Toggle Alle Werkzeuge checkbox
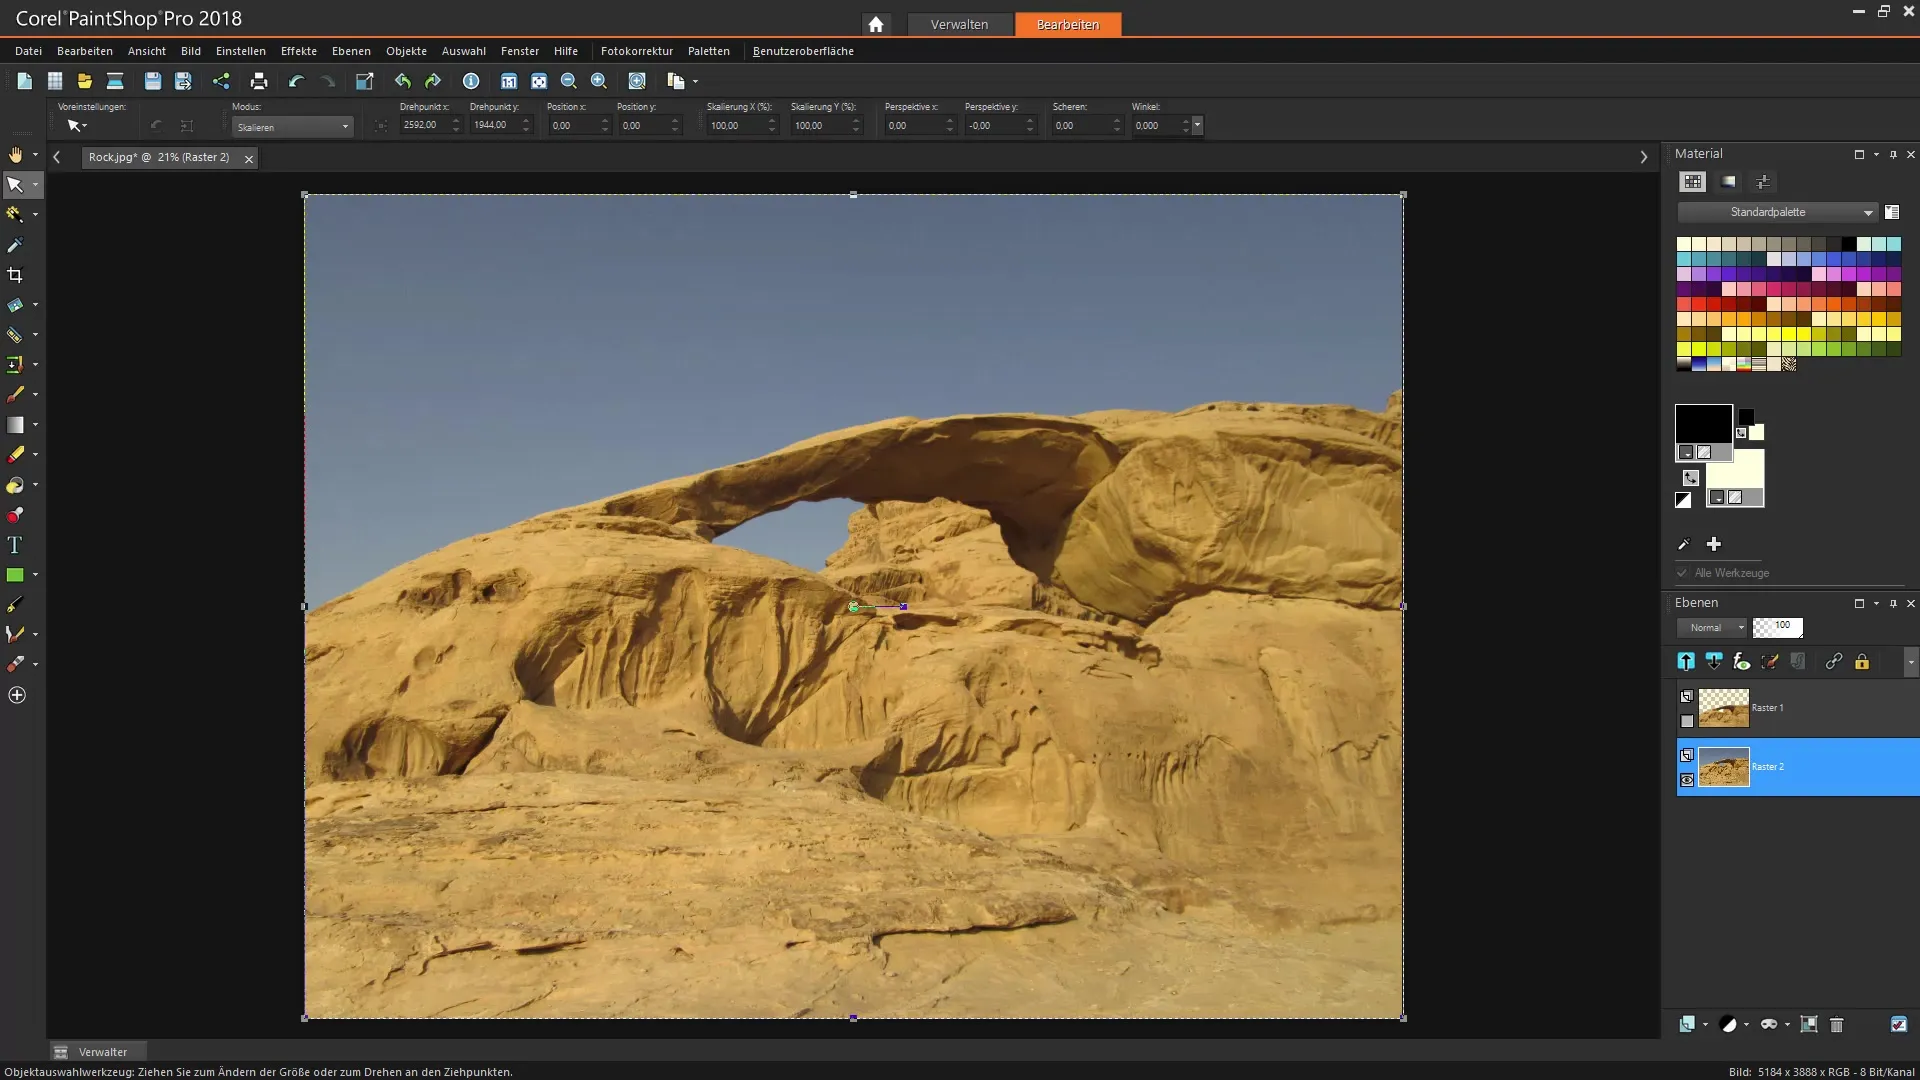This screenshot has width=1920, height=1080. coord(1683,573)
